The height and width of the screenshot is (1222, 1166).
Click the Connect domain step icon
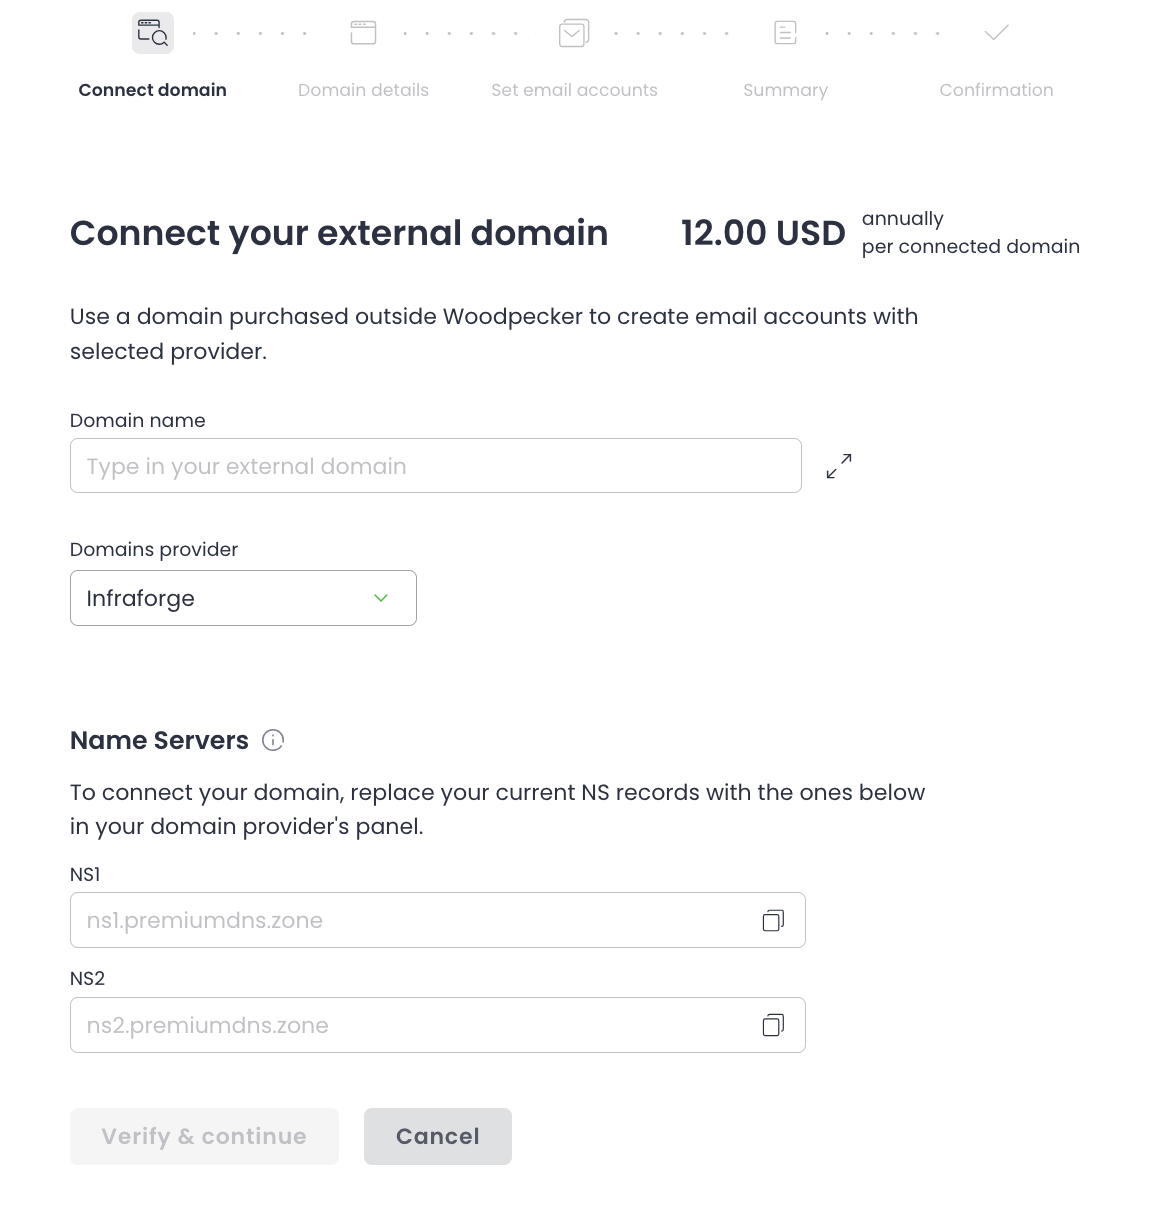click(x=153, y=33)
